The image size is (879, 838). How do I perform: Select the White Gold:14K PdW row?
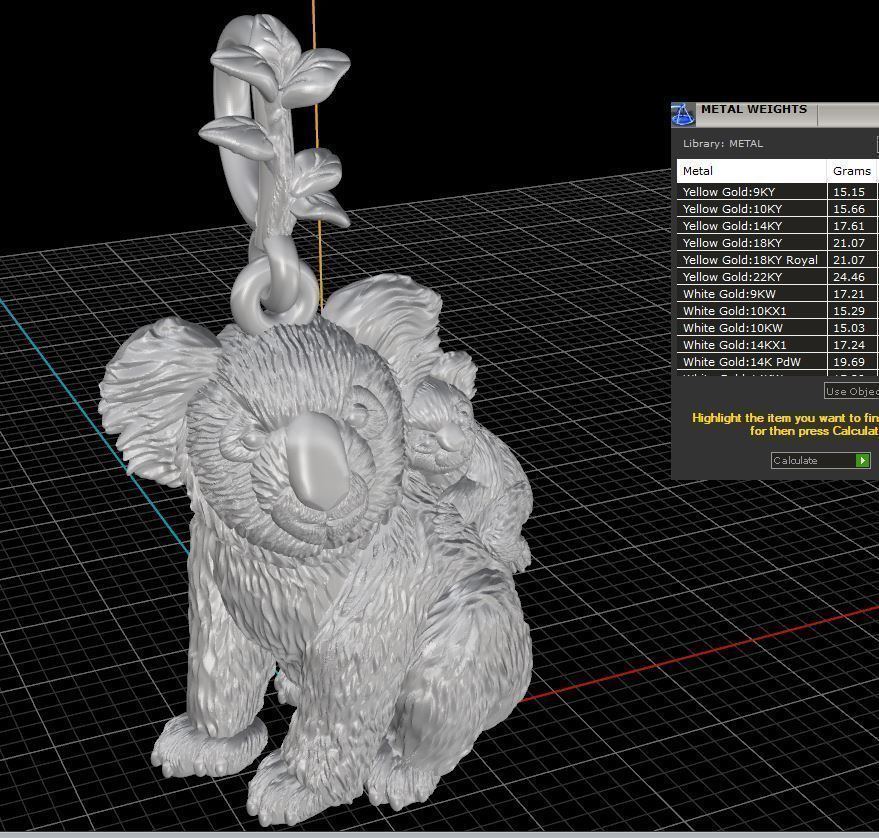(x=778, y=362)
